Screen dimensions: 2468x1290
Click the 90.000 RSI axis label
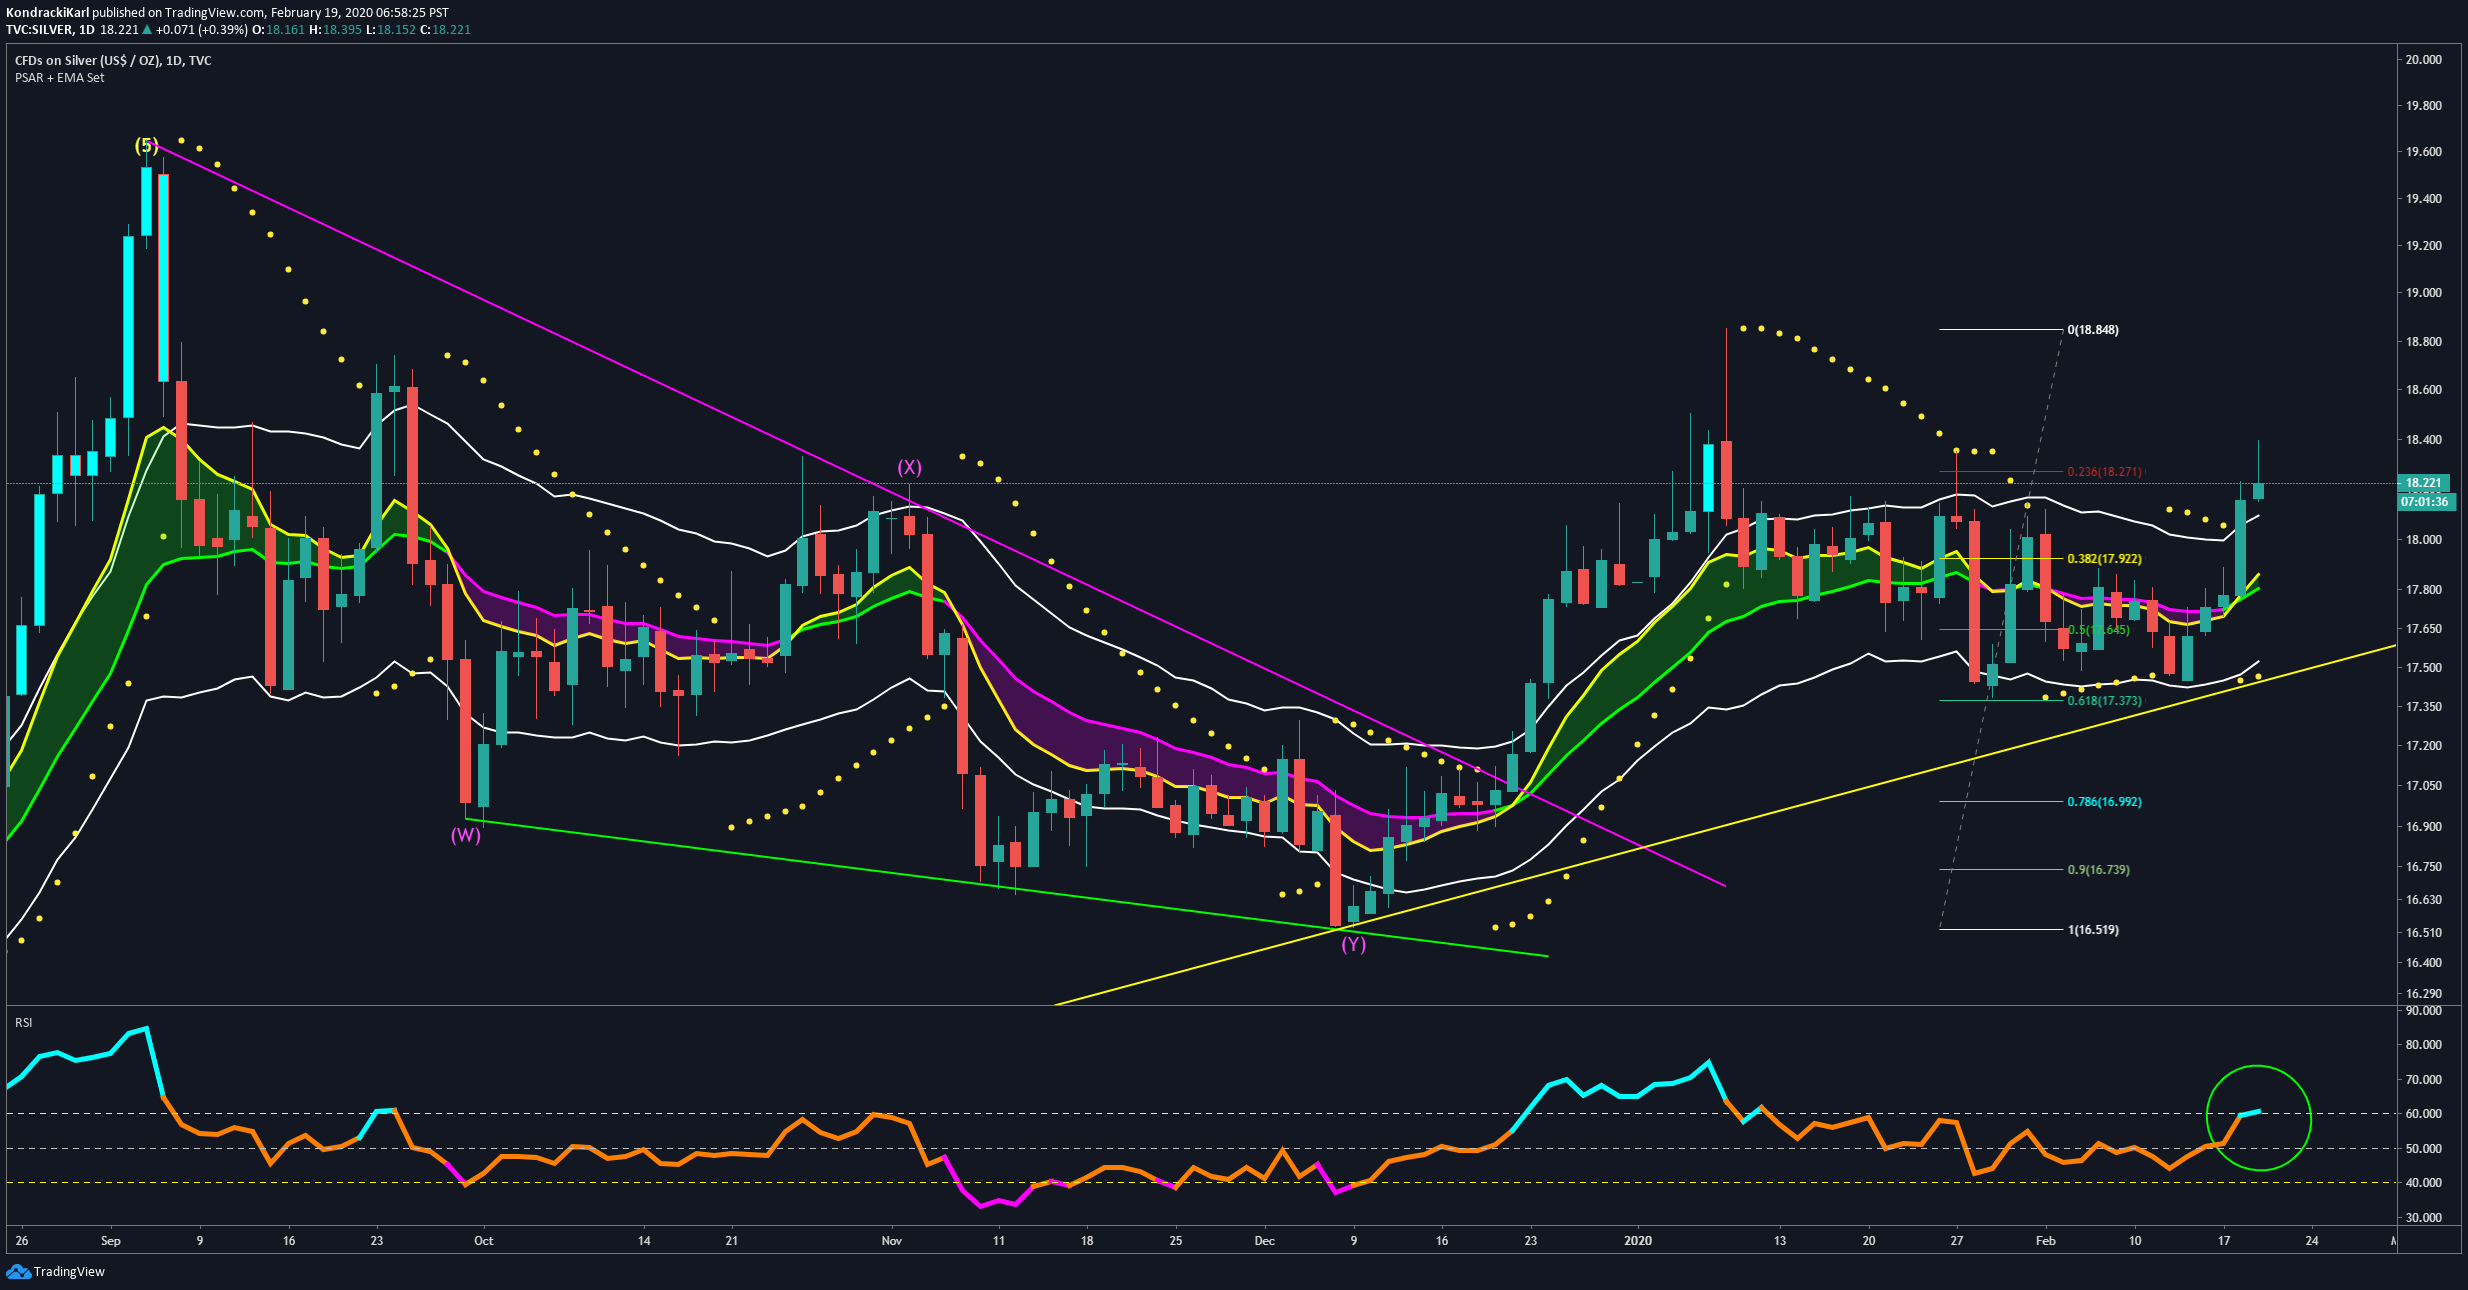[x=2424, y=1011]
